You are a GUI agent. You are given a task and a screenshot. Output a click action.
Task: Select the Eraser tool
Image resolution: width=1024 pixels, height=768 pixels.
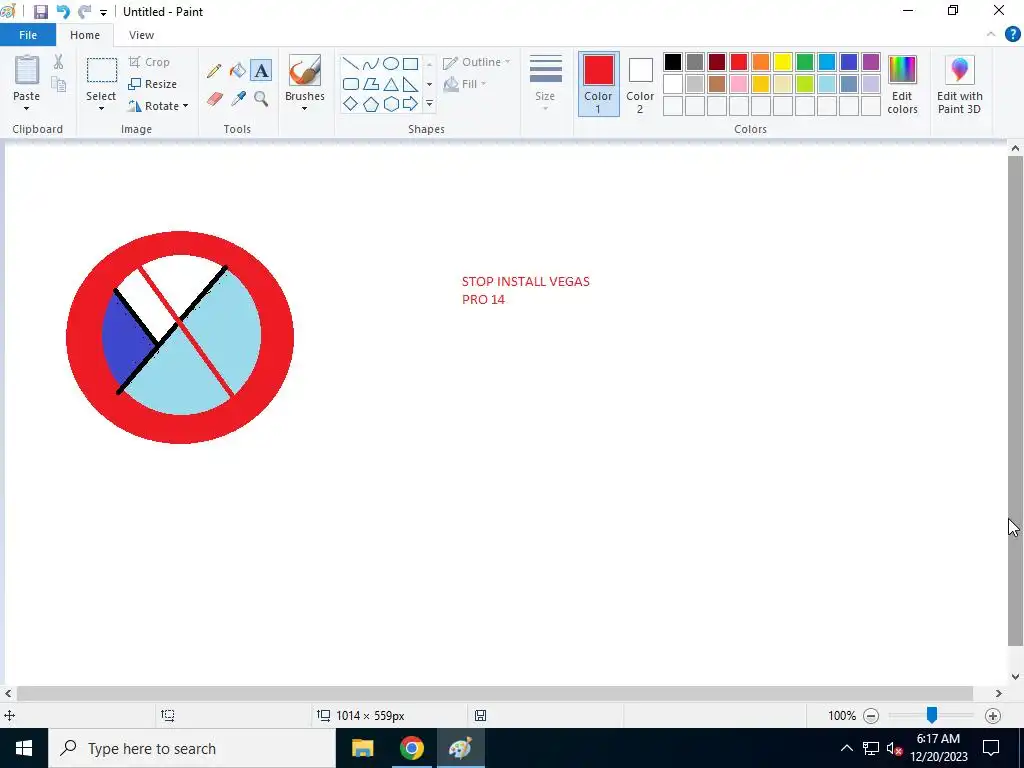tap(215, 99)
